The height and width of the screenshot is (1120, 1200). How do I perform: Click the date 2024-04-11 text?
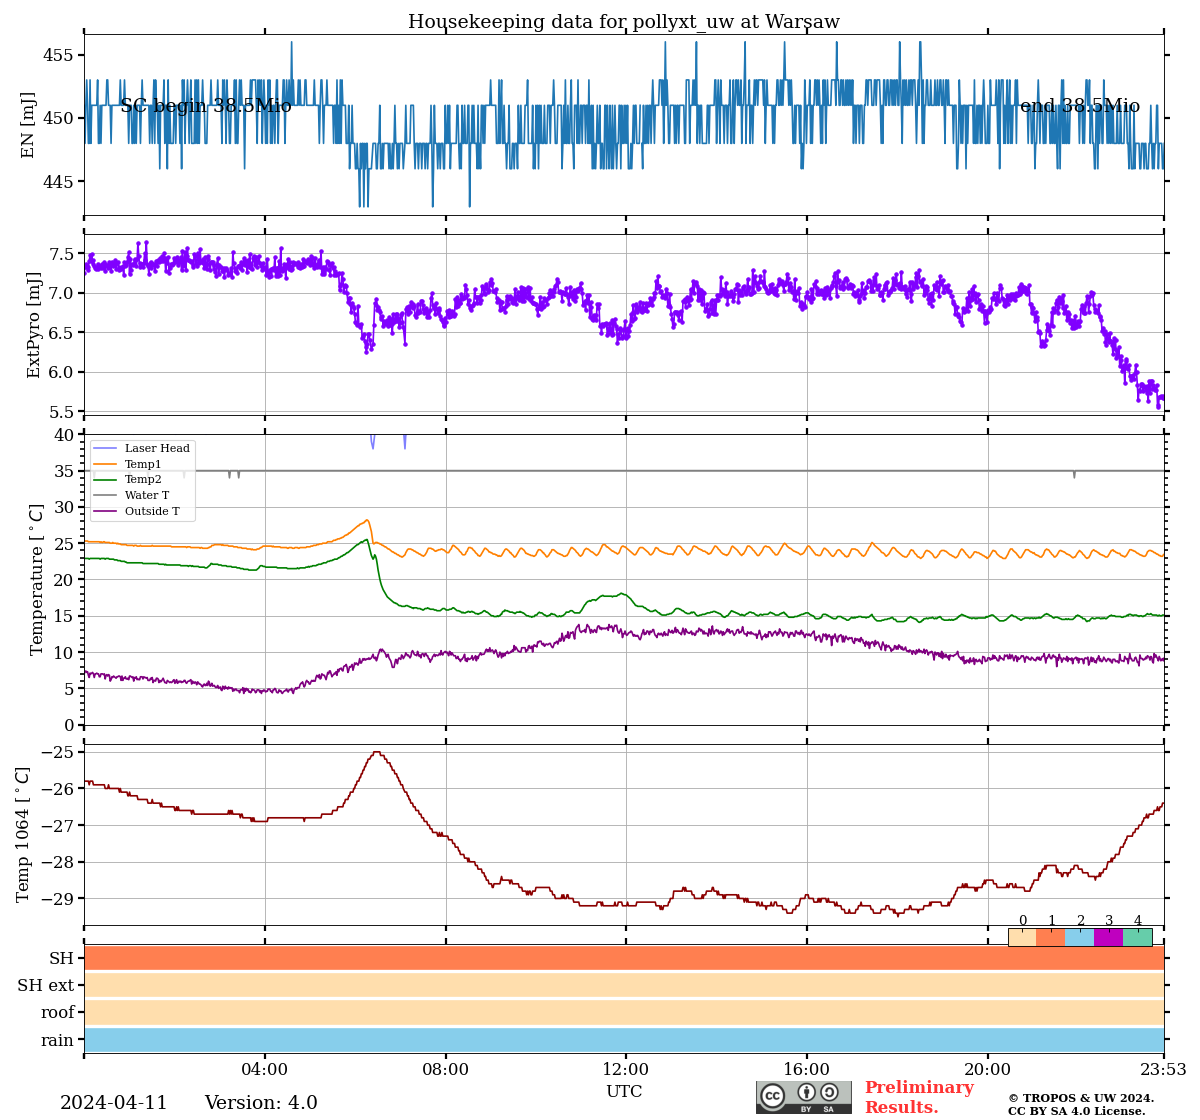click(x=114, y=1103)
